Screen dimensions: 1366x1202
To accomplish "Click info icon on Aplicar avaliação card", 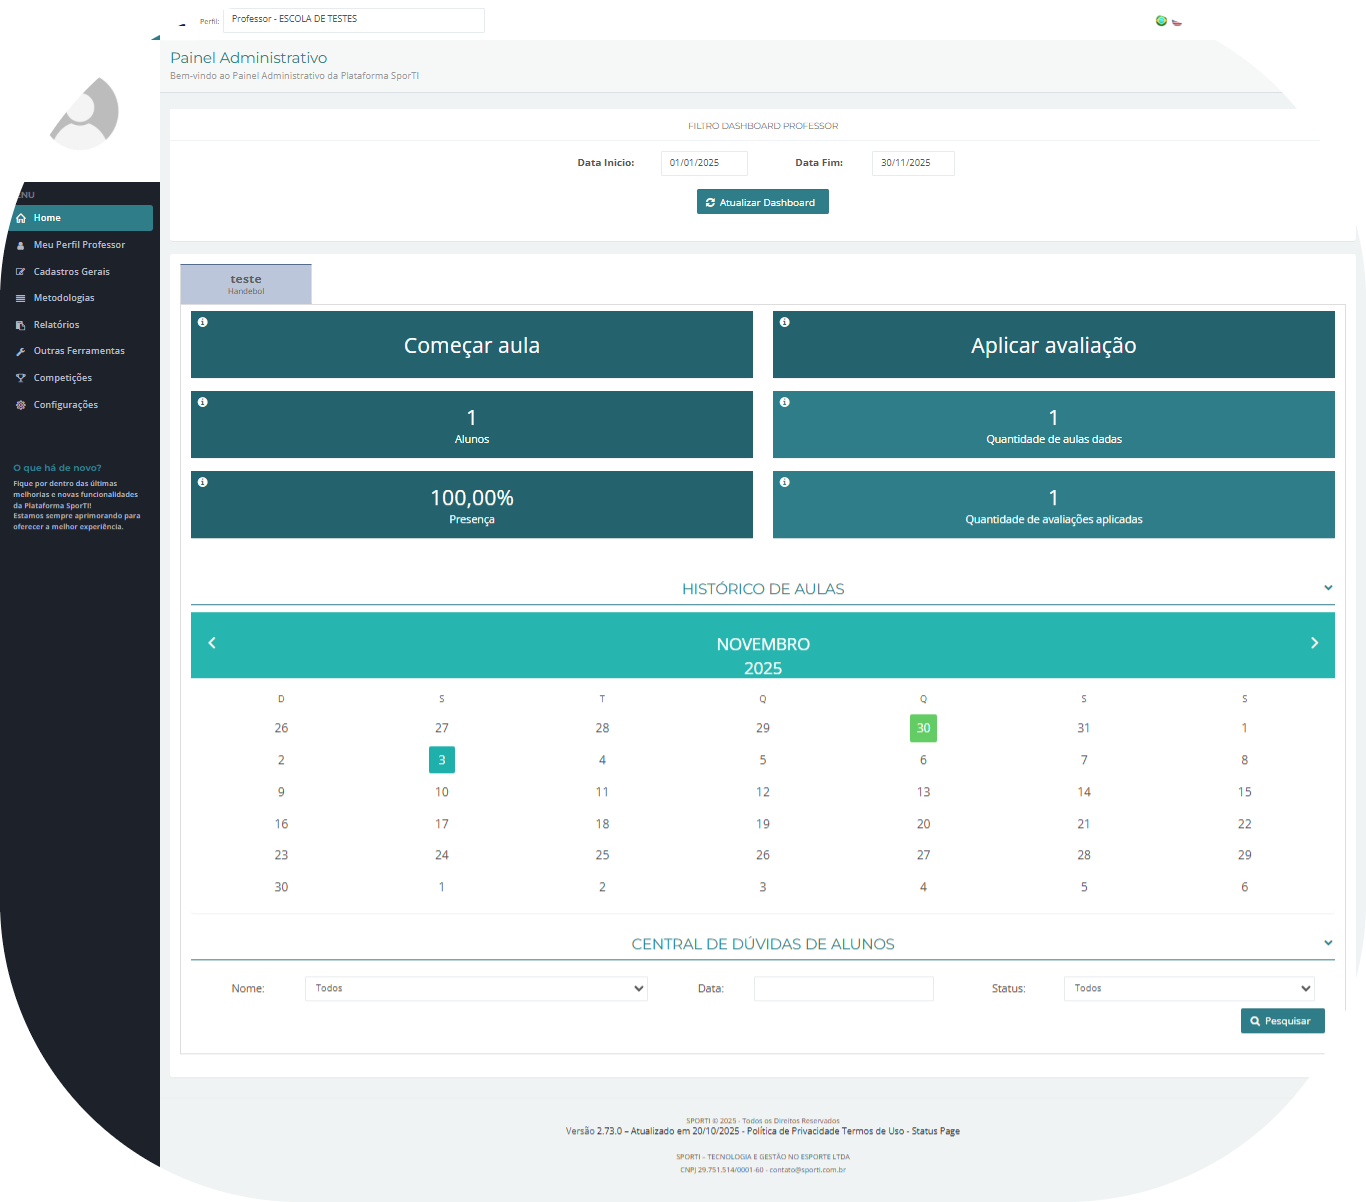I will pyautogui.click(x=785, y=322).
